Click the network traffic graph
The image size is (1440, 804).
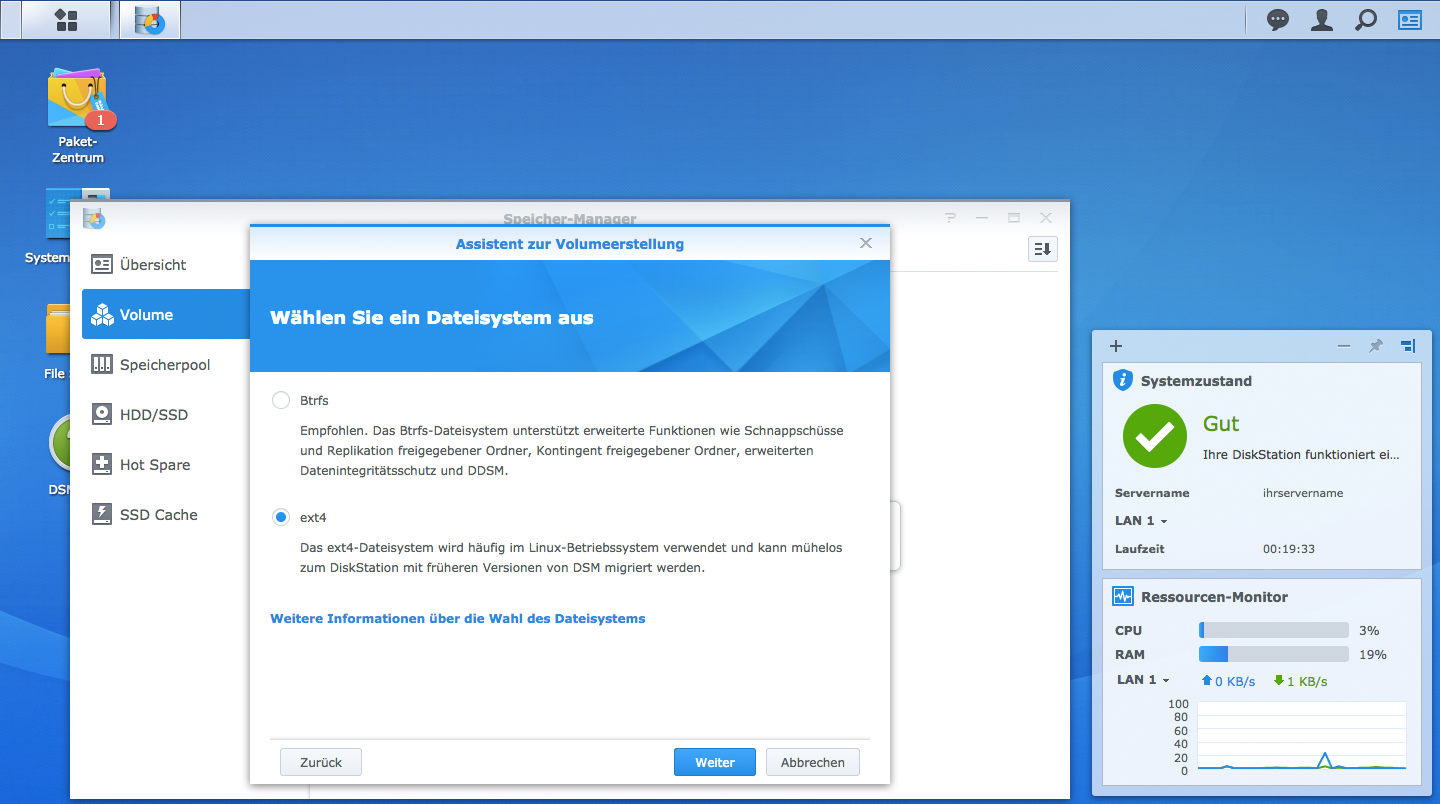(1302, 736)
